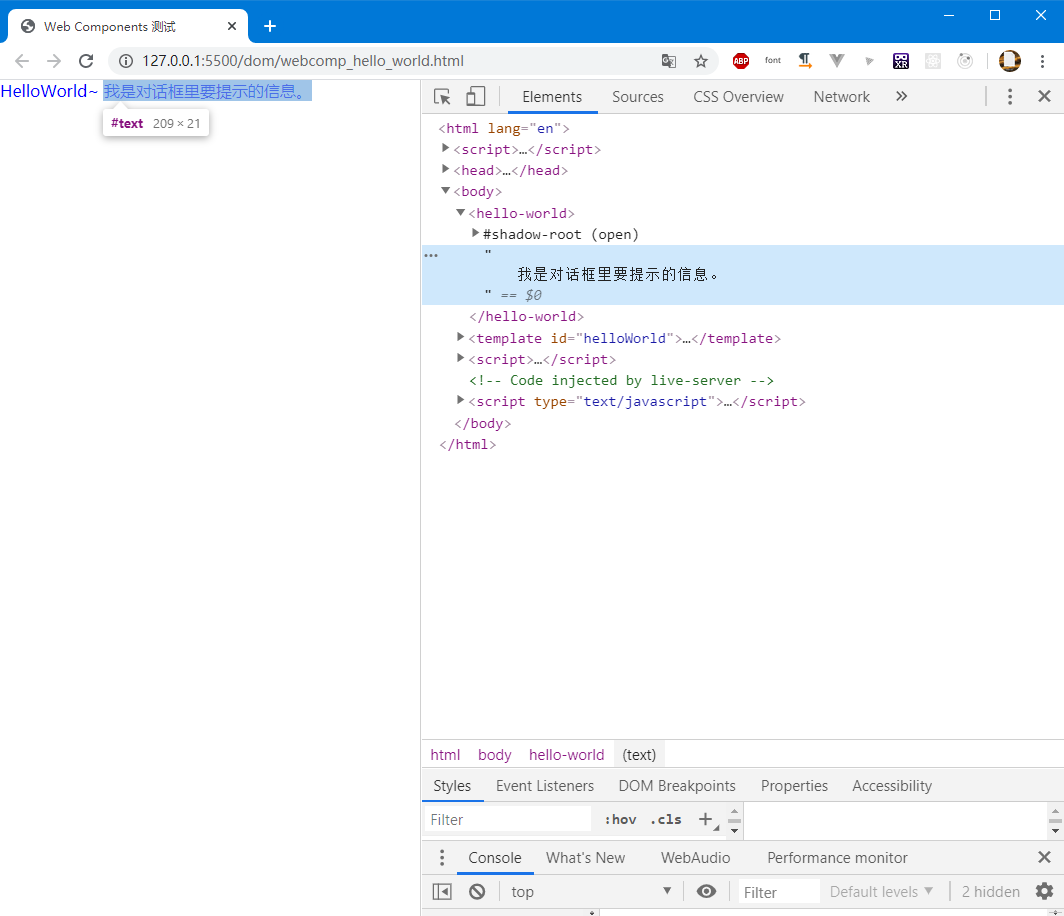Select the html lang="en" line
This screenshot has height=916, width=1064.
pos(504,128)
